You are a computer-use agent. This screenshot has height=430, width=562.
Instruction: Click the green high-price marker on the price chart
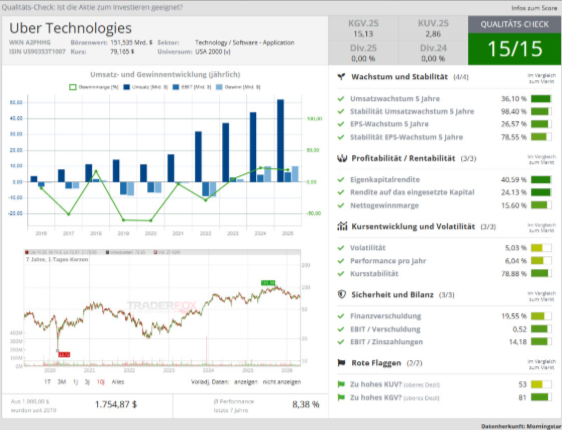coord(268,283)
